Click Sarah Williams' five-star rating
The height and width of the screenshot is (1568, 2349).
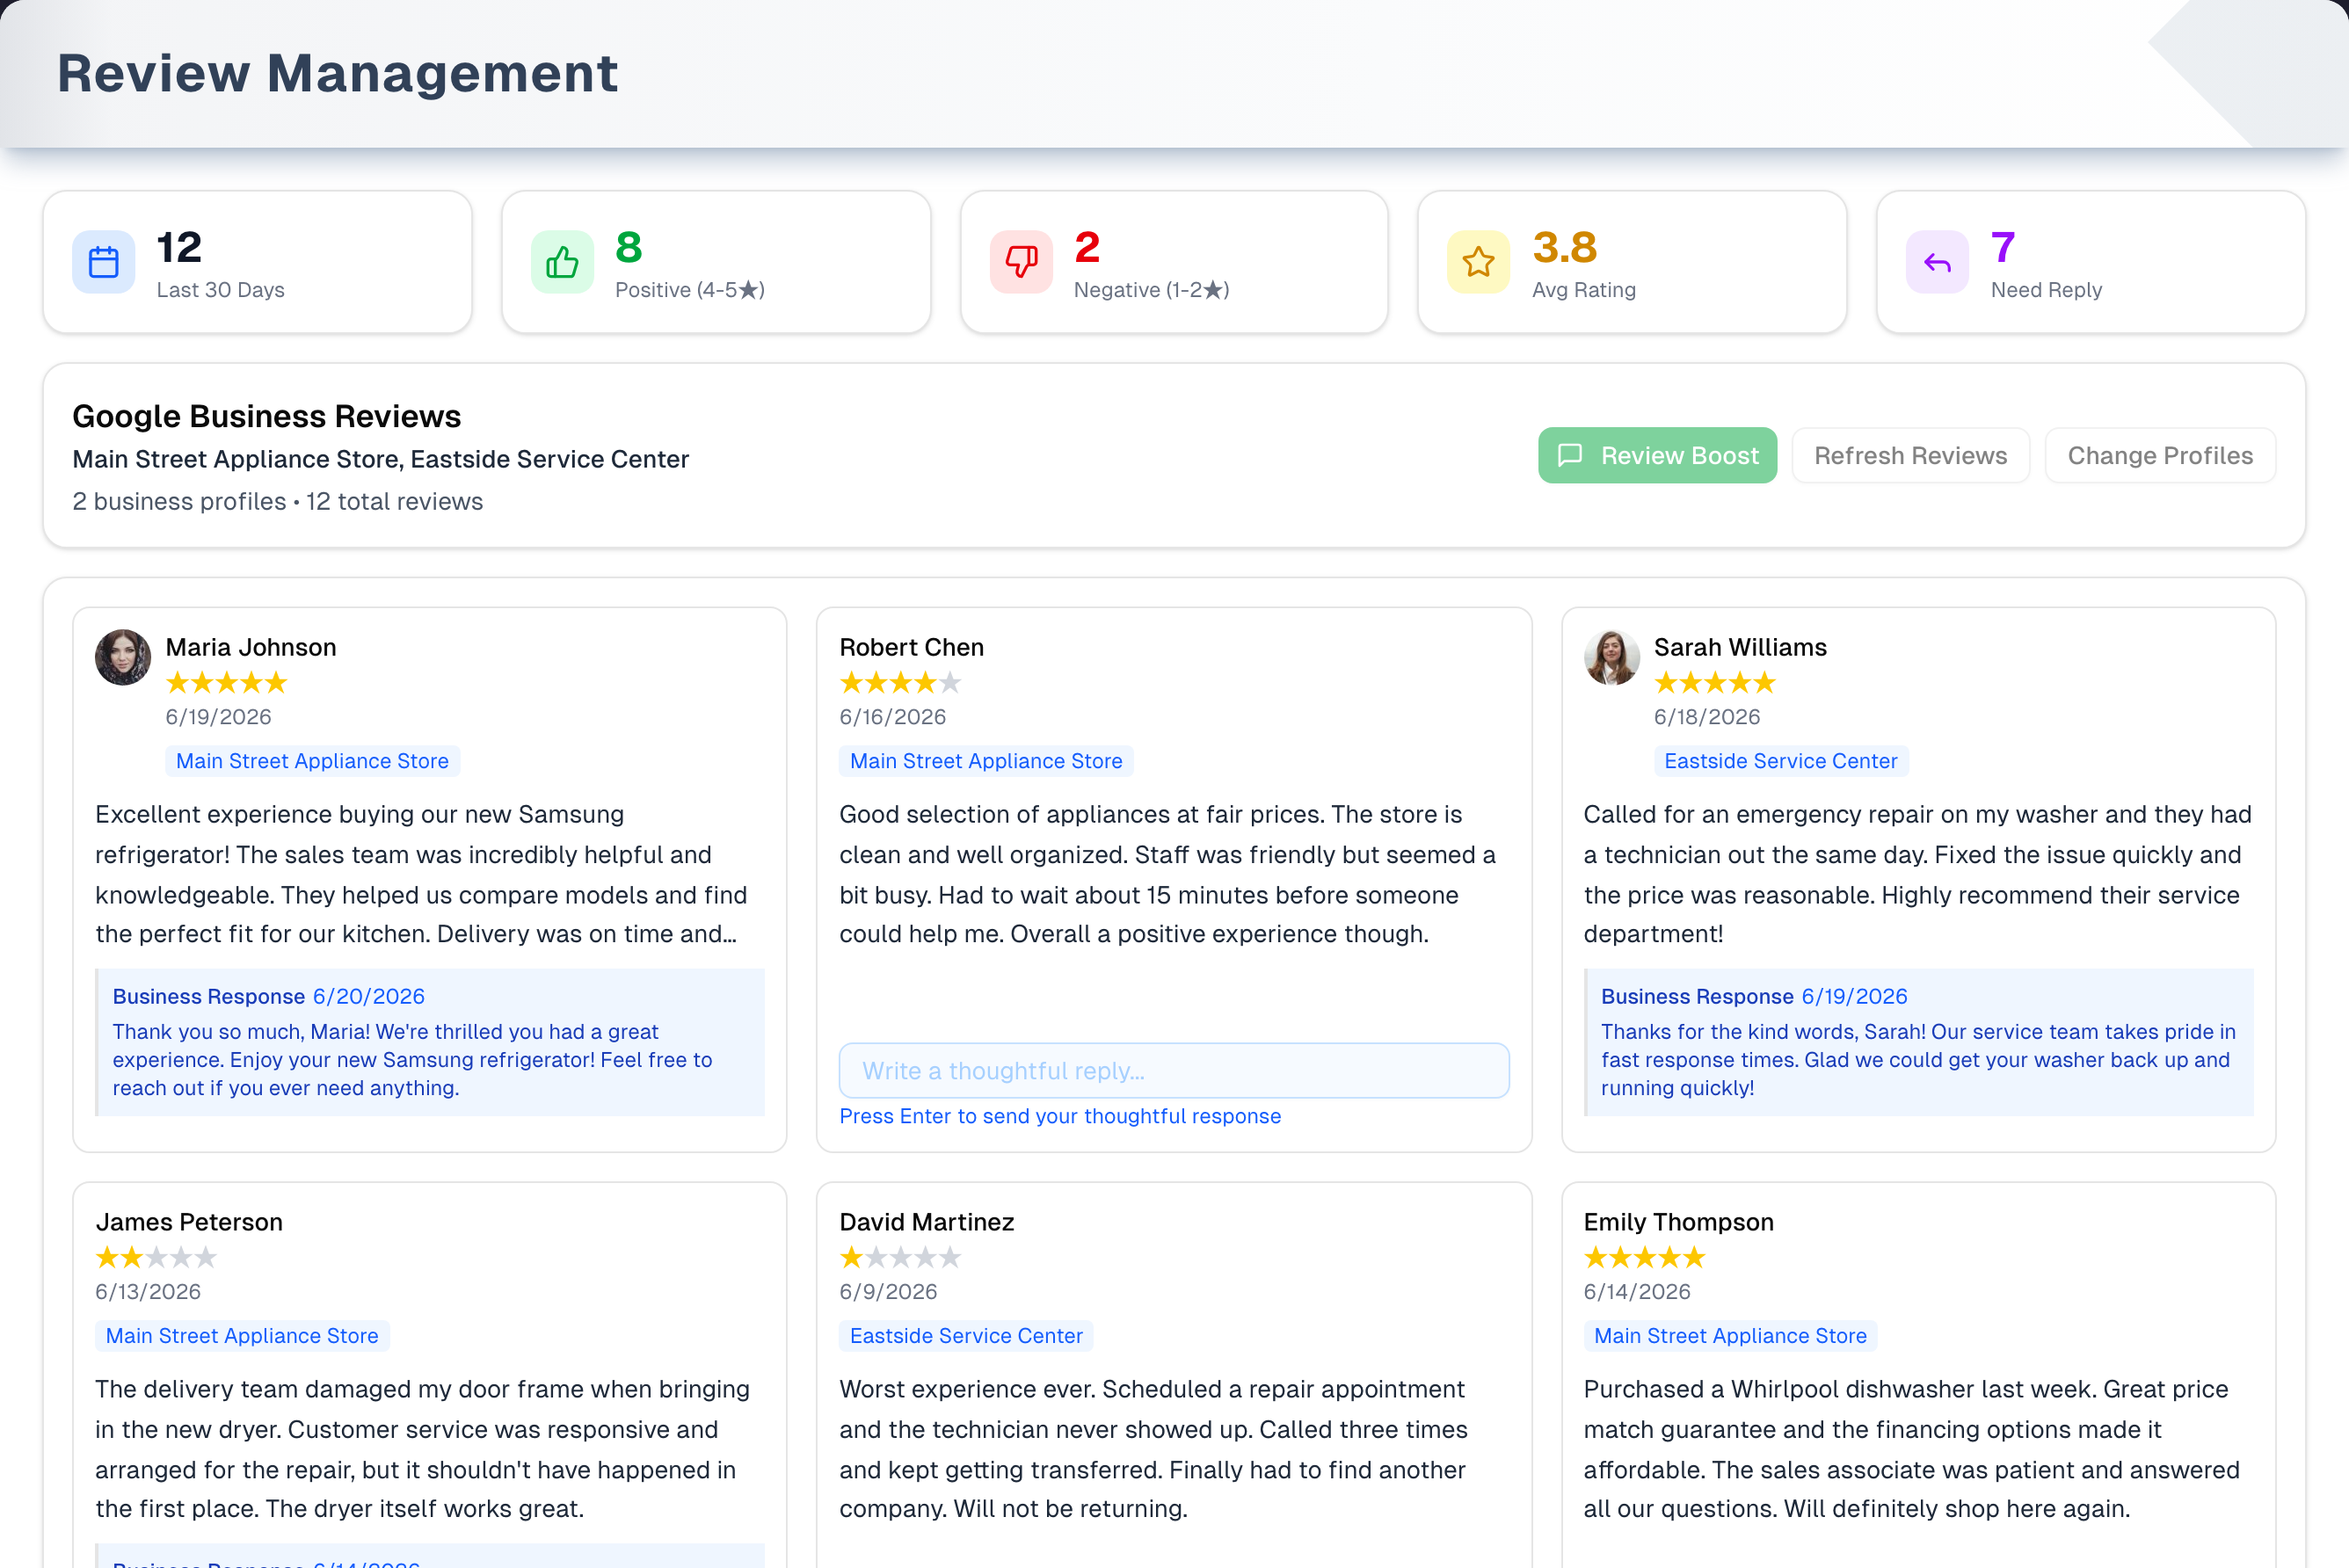(x=1715, y=683)
